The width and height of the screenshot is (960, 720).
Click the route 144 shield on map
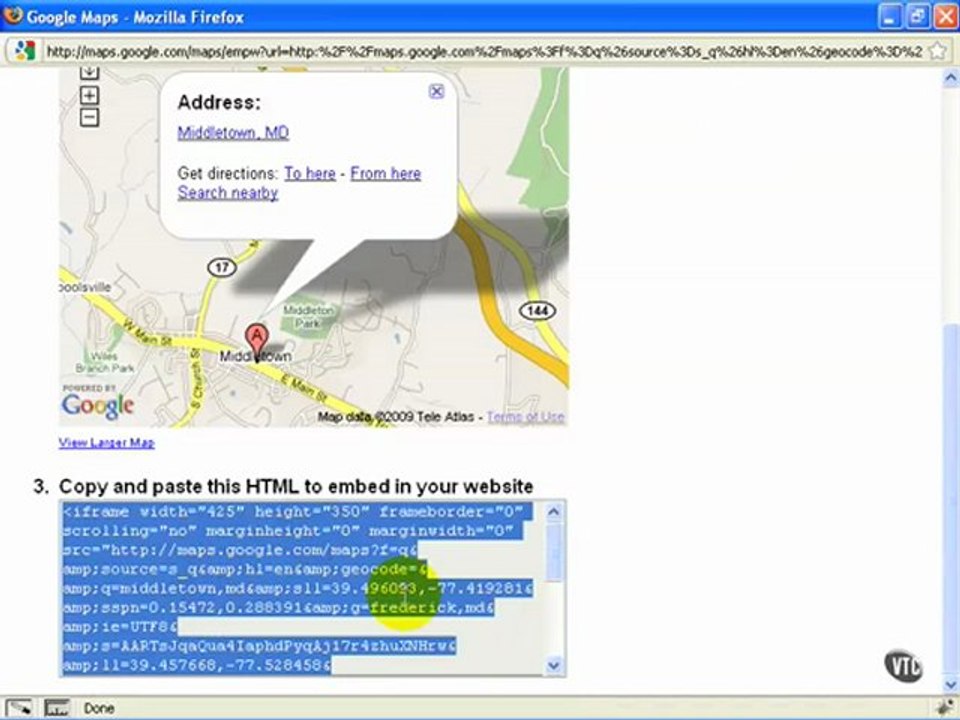click(x=537, y=311)
